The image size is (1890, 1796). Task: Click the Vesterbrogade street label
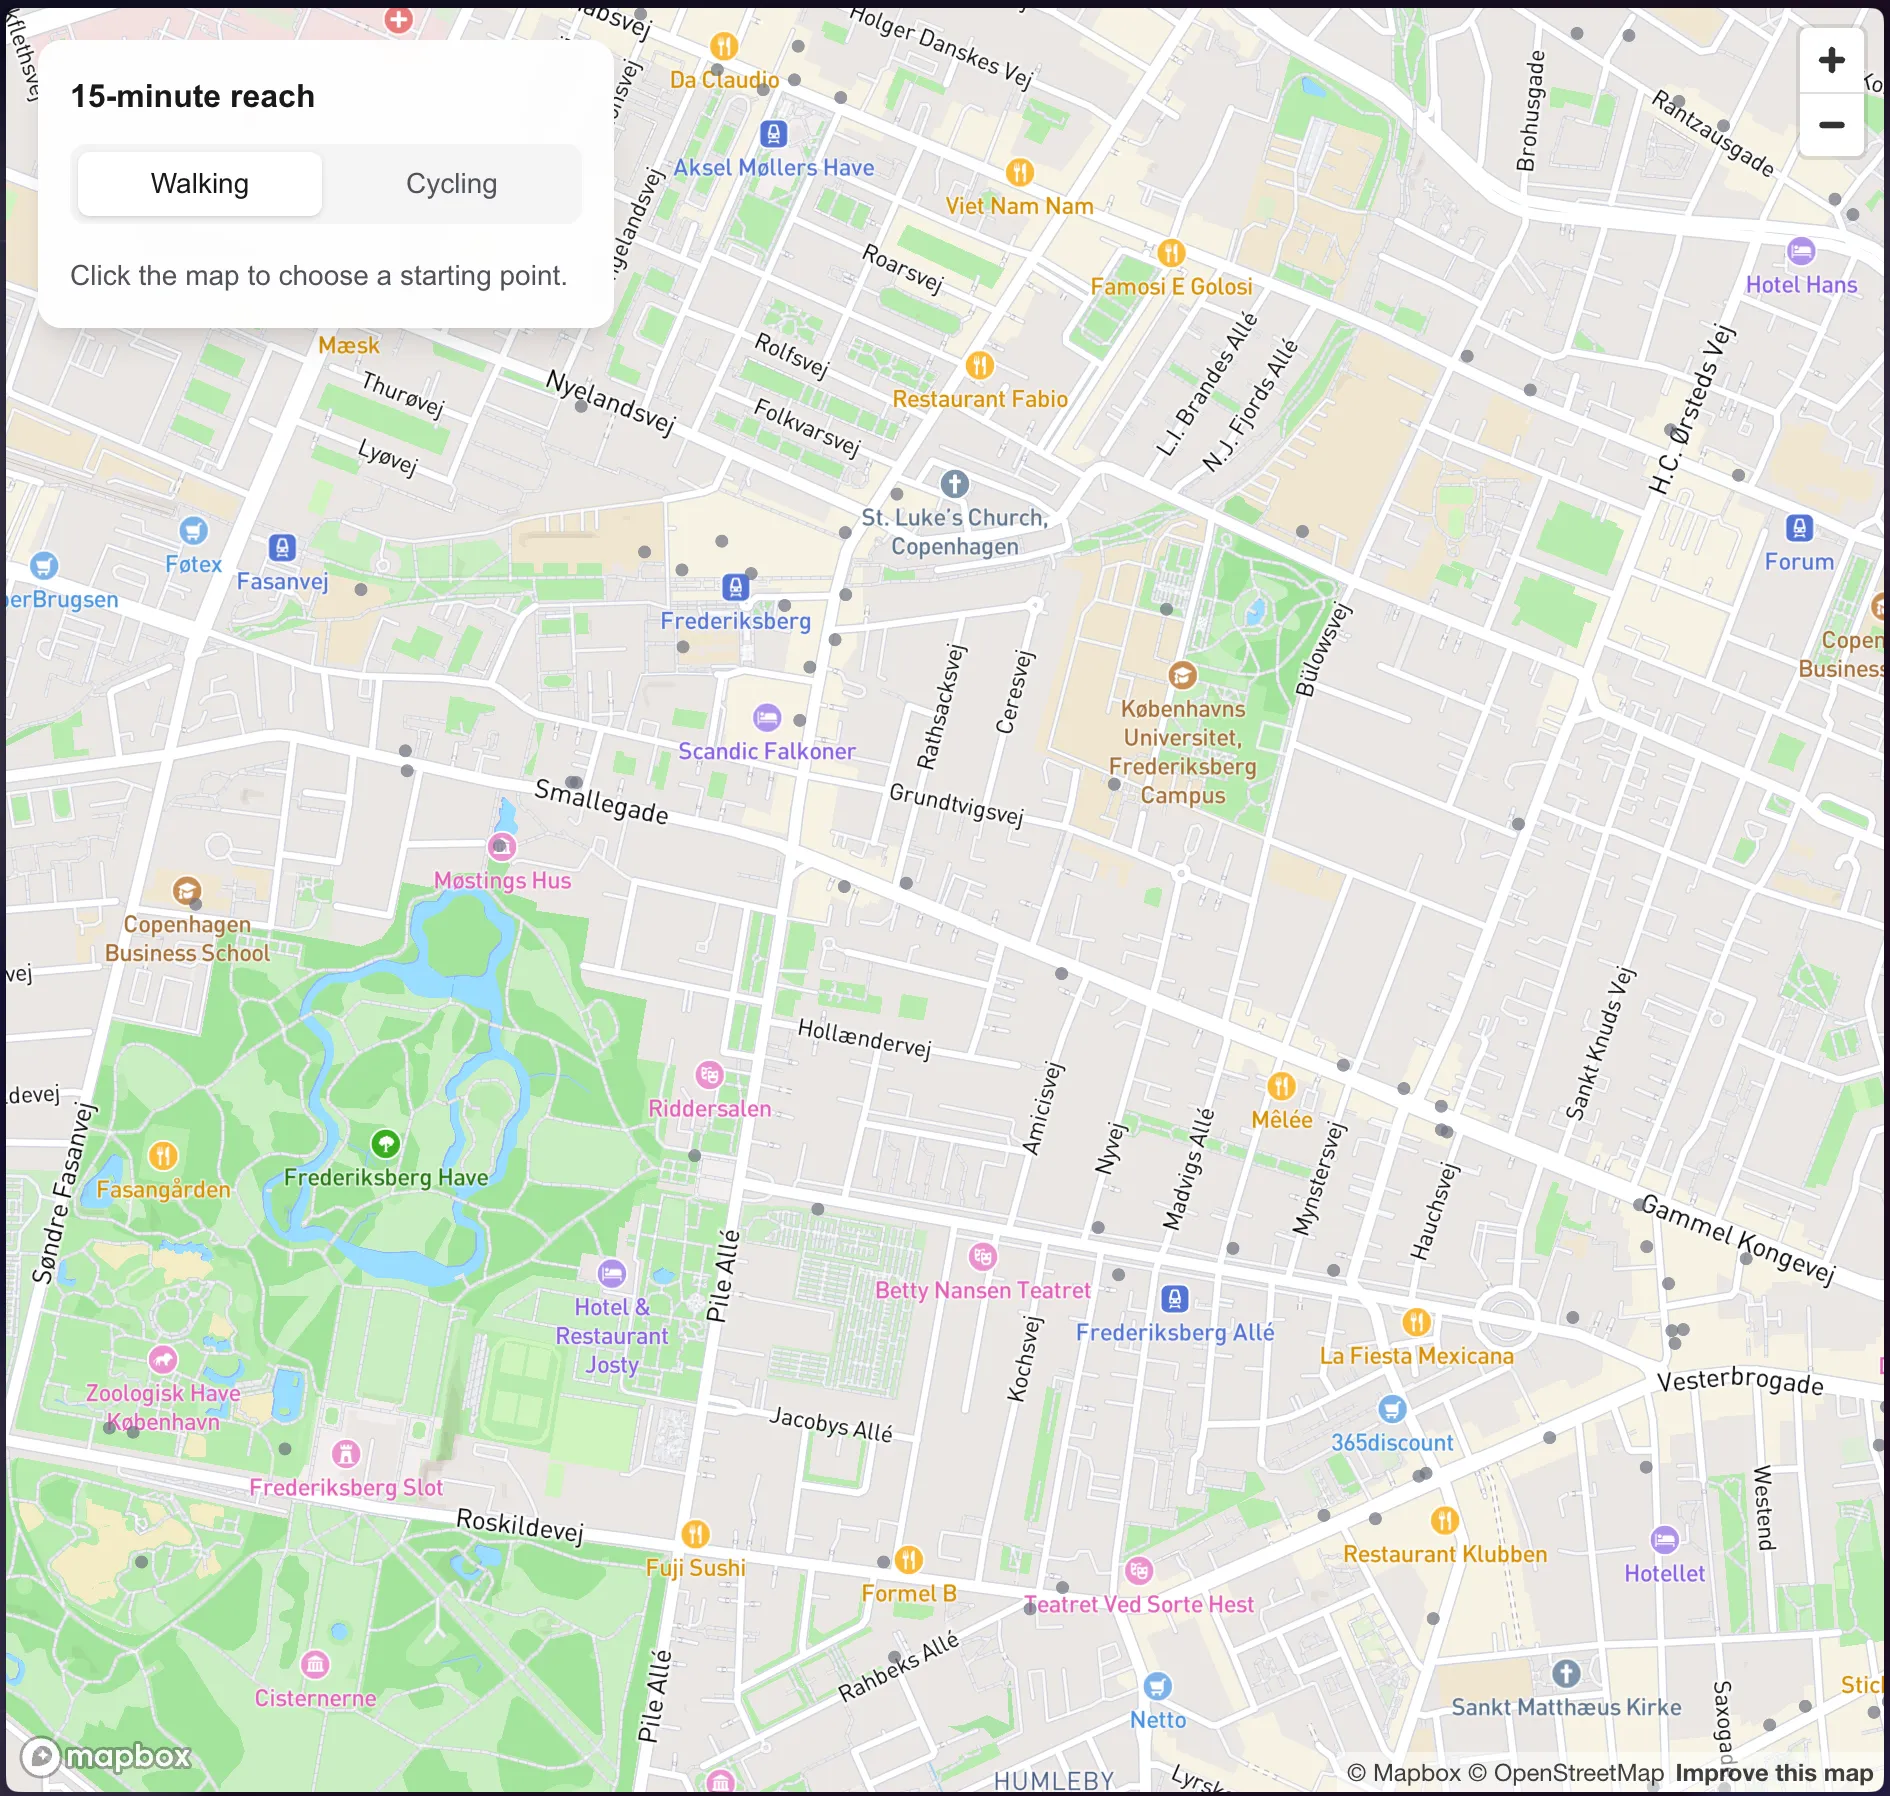1740,1381
